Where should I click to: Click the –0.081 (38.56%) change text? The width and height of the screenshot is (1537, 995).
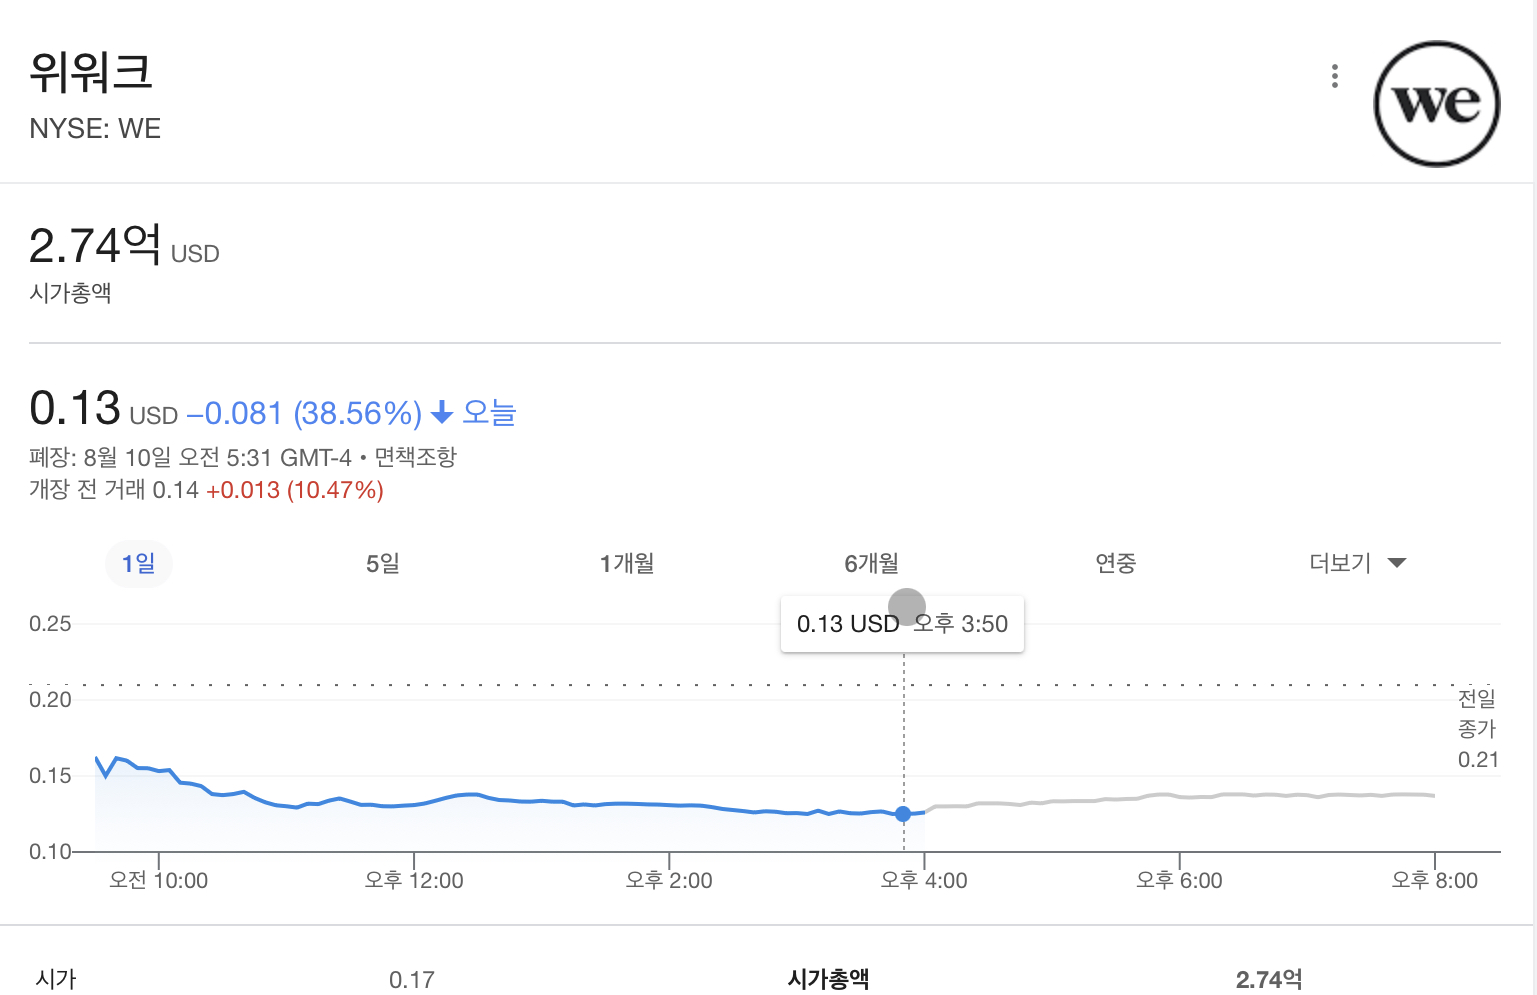[304, 413]
